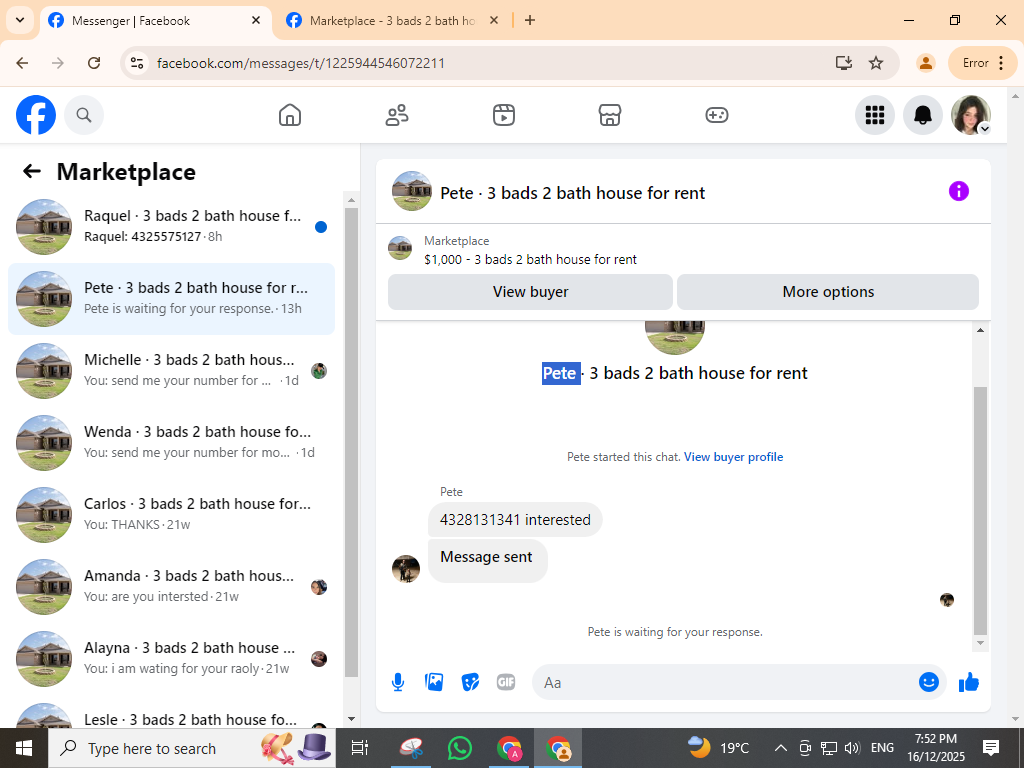Viewport: 1024px width, 768px height.
Task: Open the Notifications bell icon
Action: tap(923, 115)
